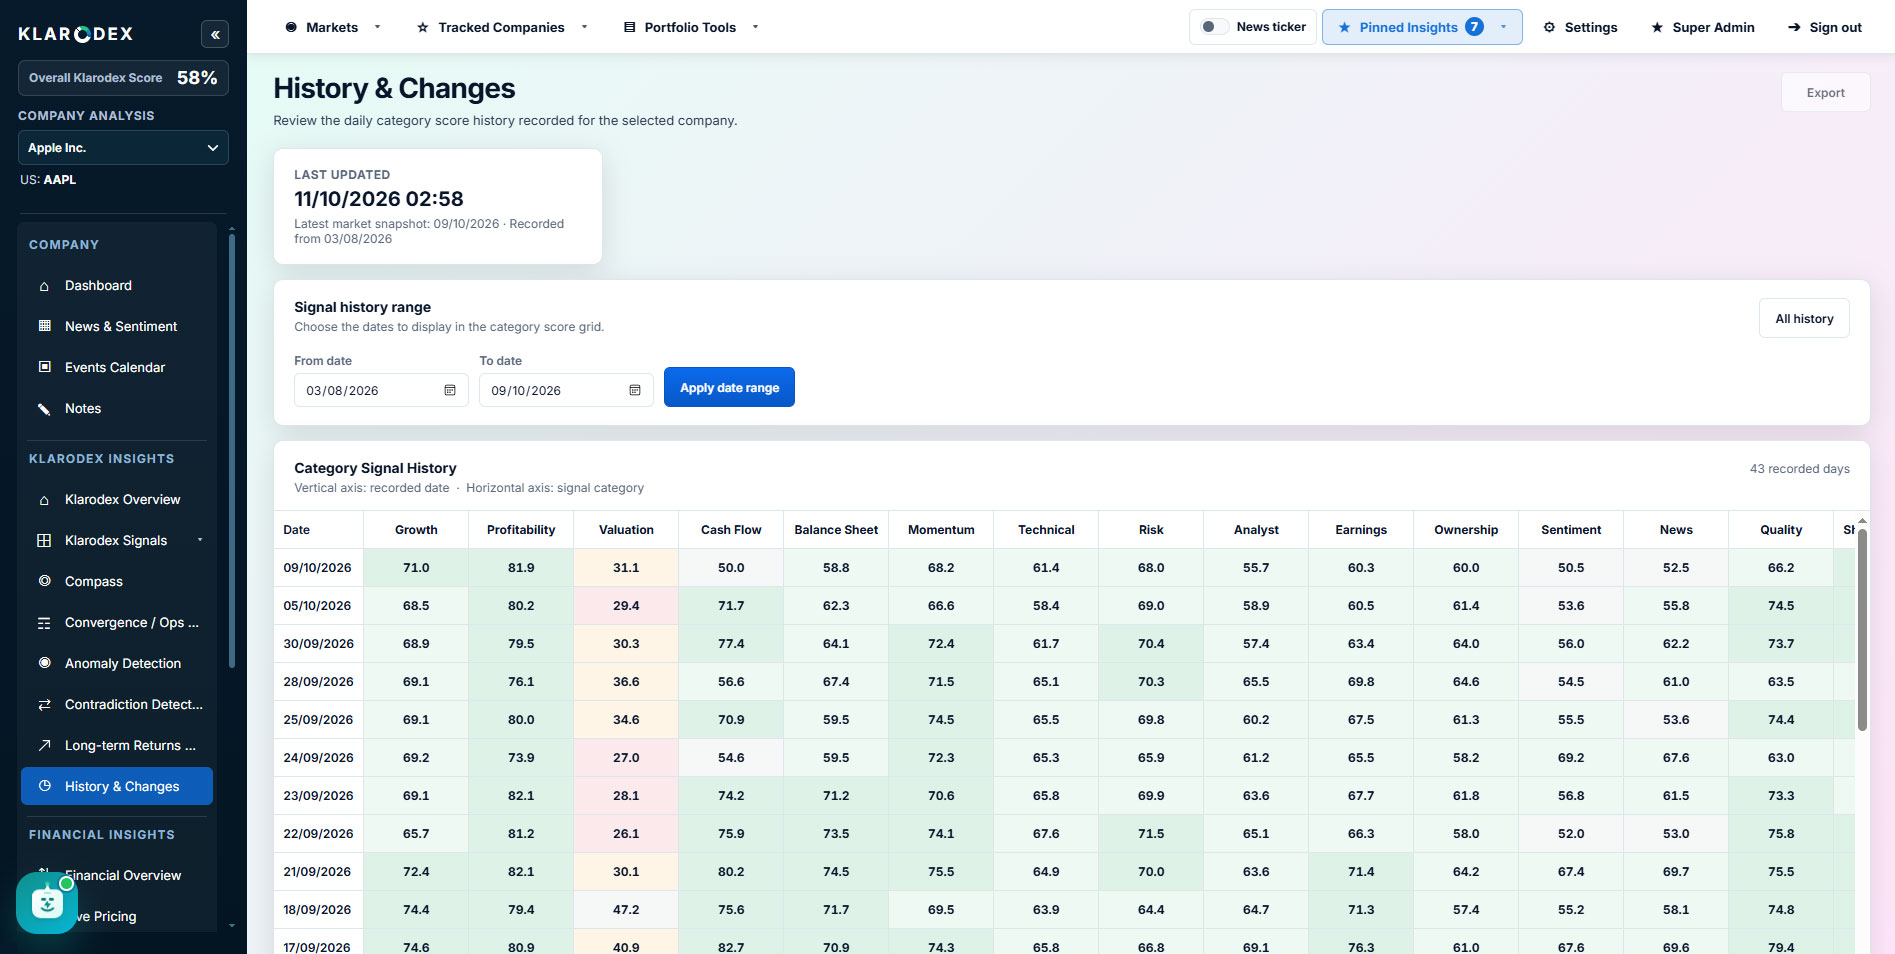Click the All history button

(1804, 318)
